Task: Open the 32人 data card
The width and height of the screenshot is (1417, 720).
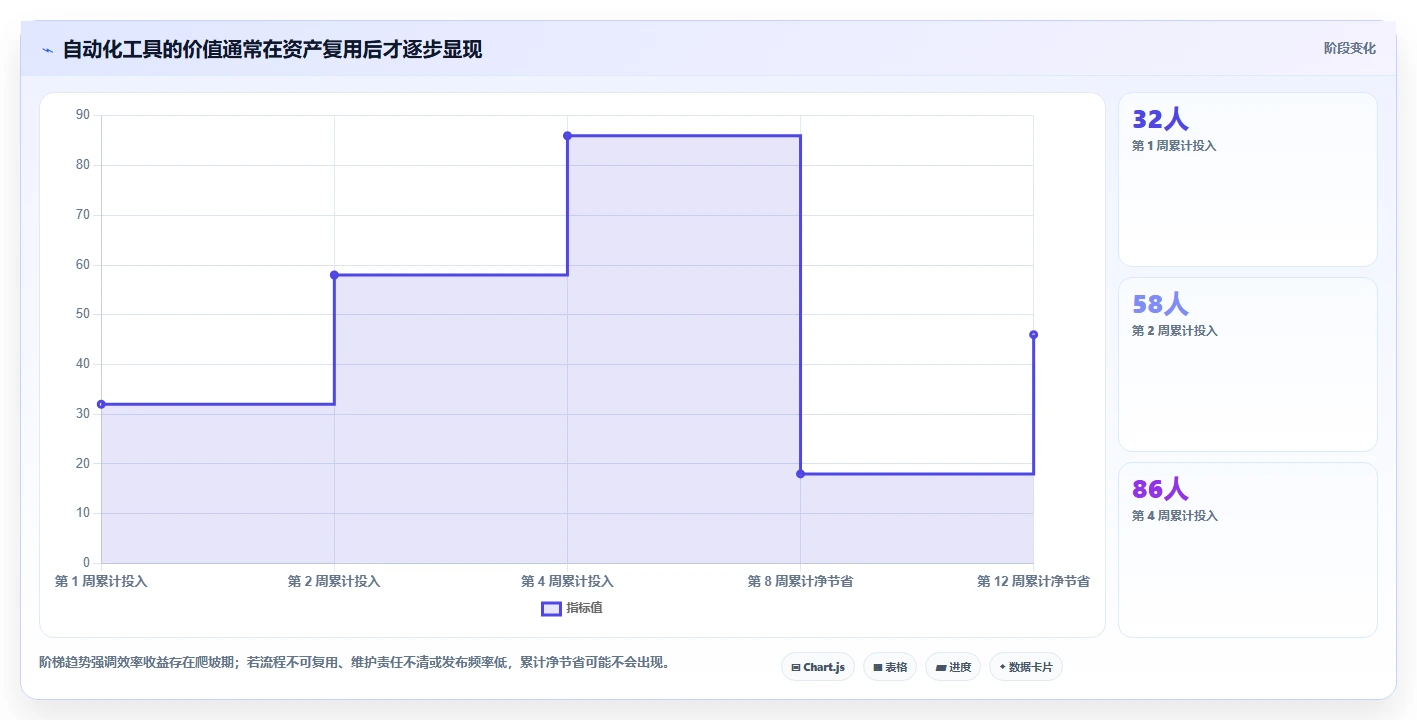Action: pyautogui.click(x=1248, y=180)
